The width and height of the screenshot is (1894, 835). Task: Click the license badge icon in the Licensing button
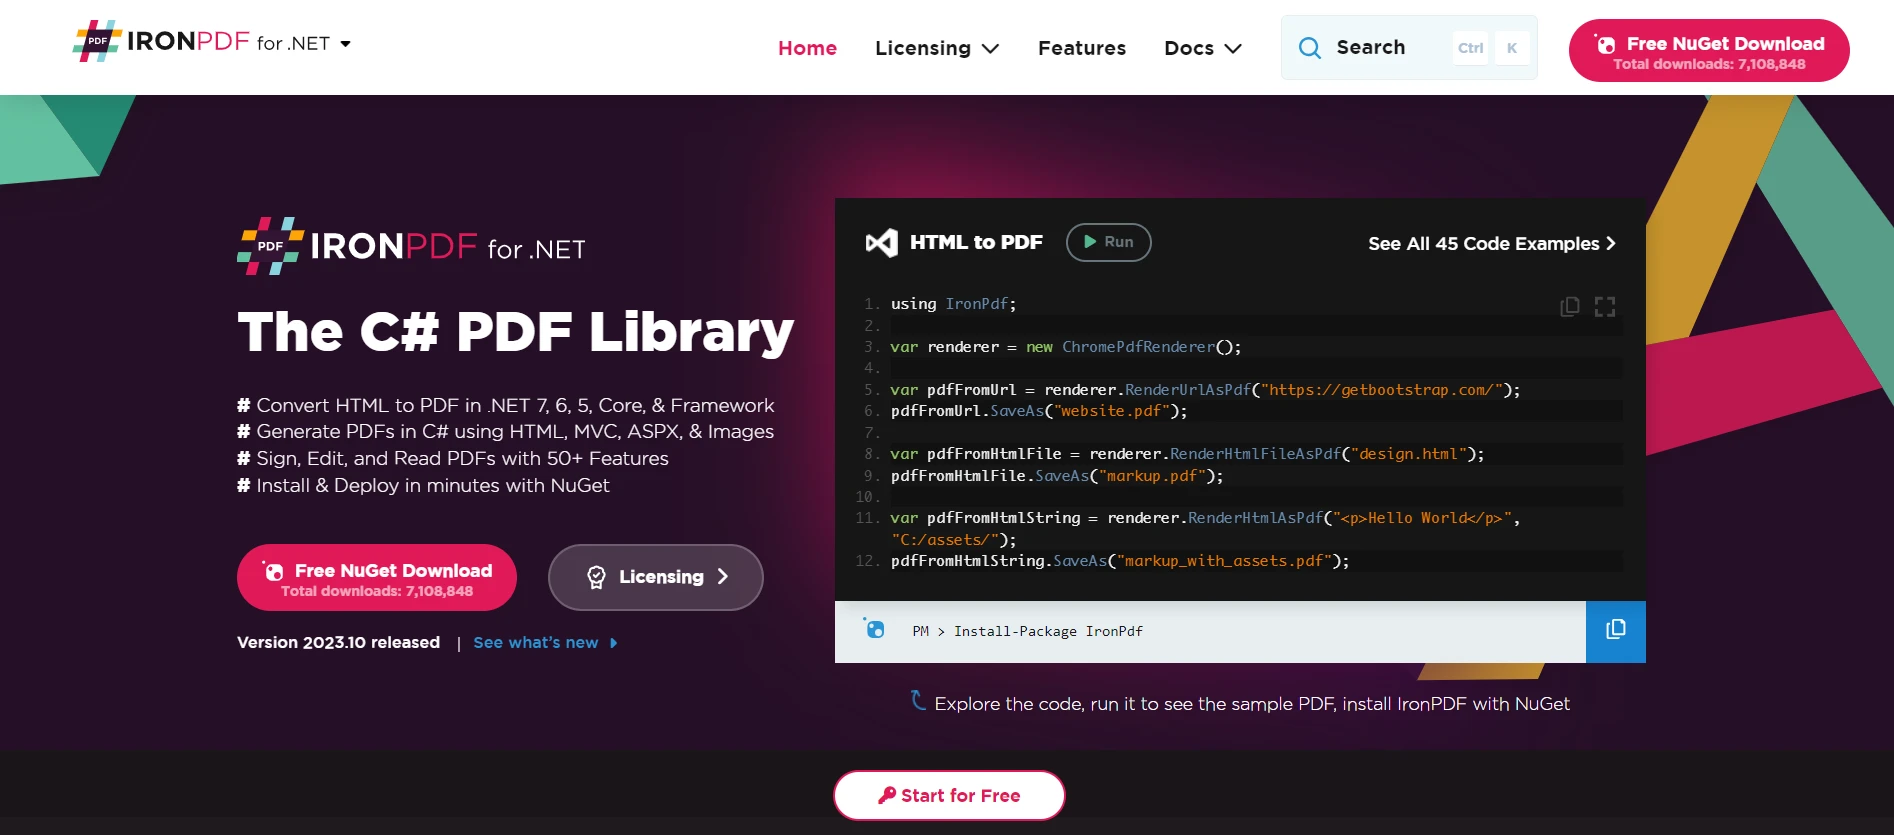click(597, 577)
